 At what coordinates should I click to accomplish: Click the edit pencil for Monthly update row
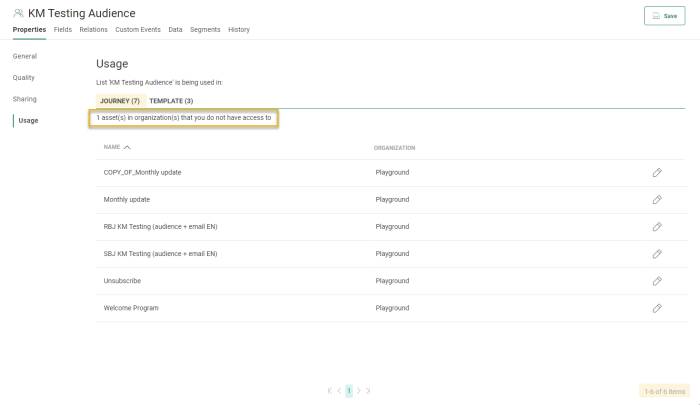click(657, 200)
